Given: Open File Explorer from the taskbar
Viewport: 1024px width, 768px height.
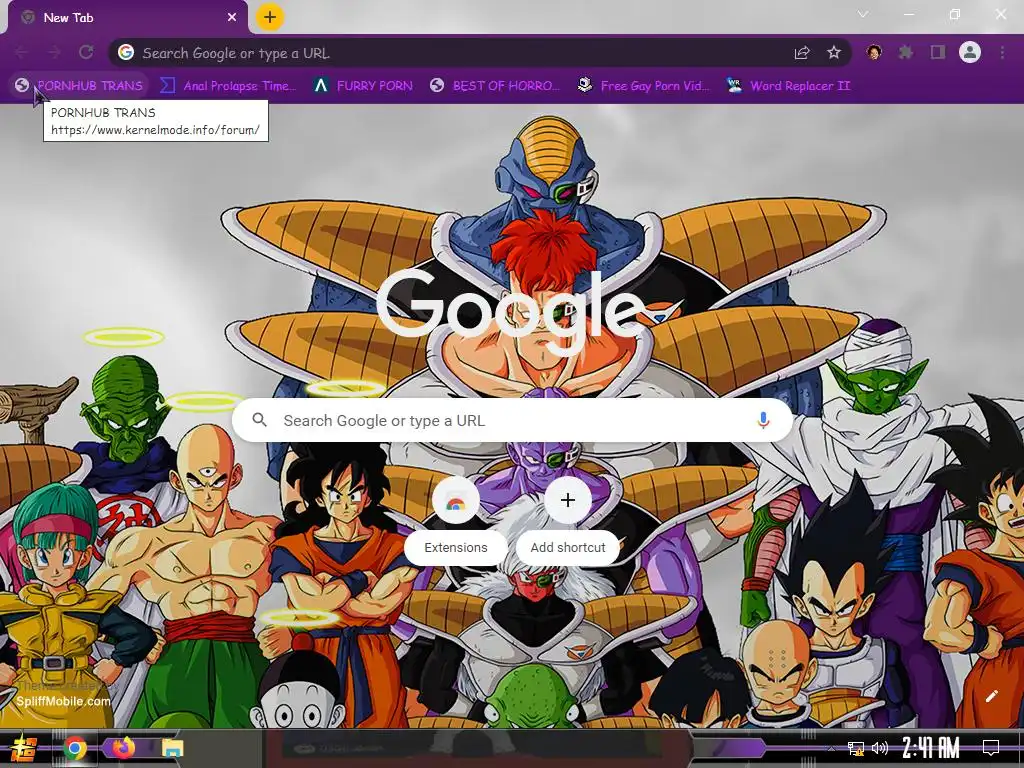Looking at the screenshot, I should pos(173,748).
